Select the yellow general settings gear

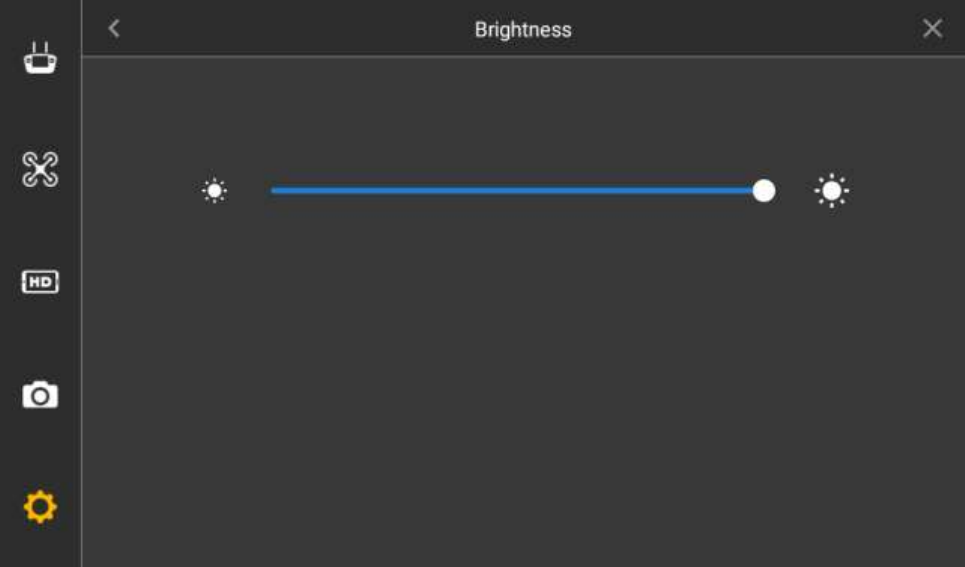(x=40, y=507)
